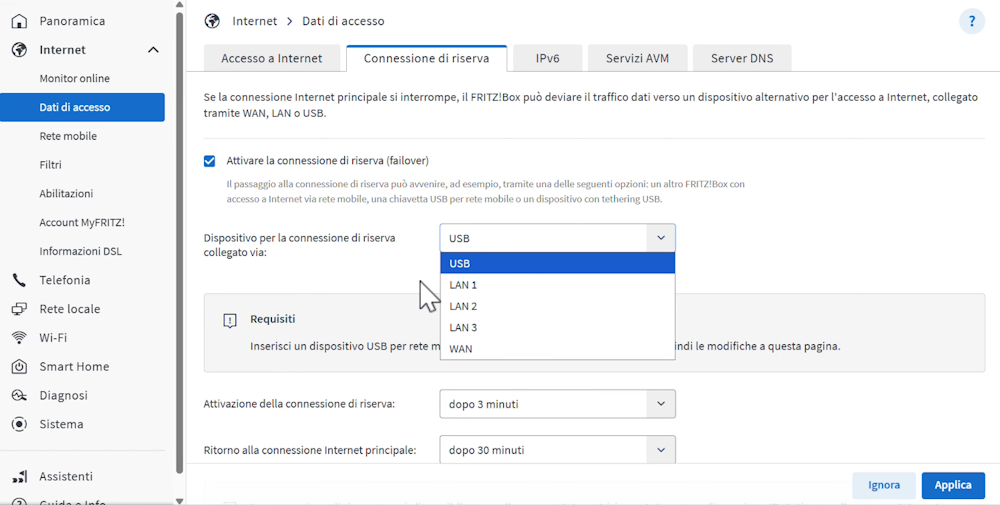Click the Sistema icon

19,424
